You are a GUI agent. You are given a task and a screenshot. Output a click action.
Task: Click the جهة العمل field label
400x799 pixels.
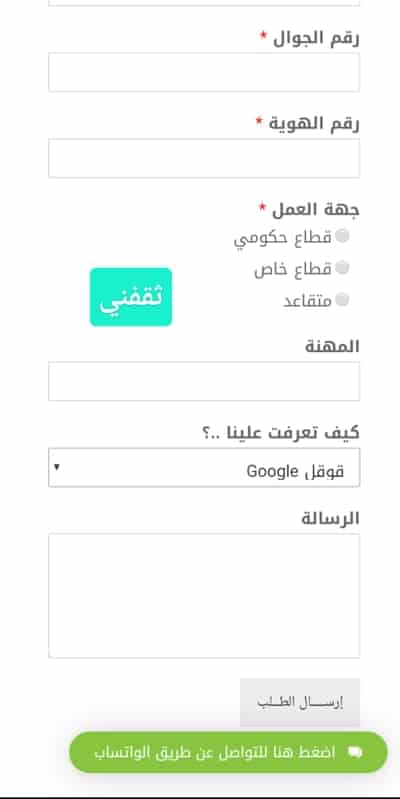[315, 209]
